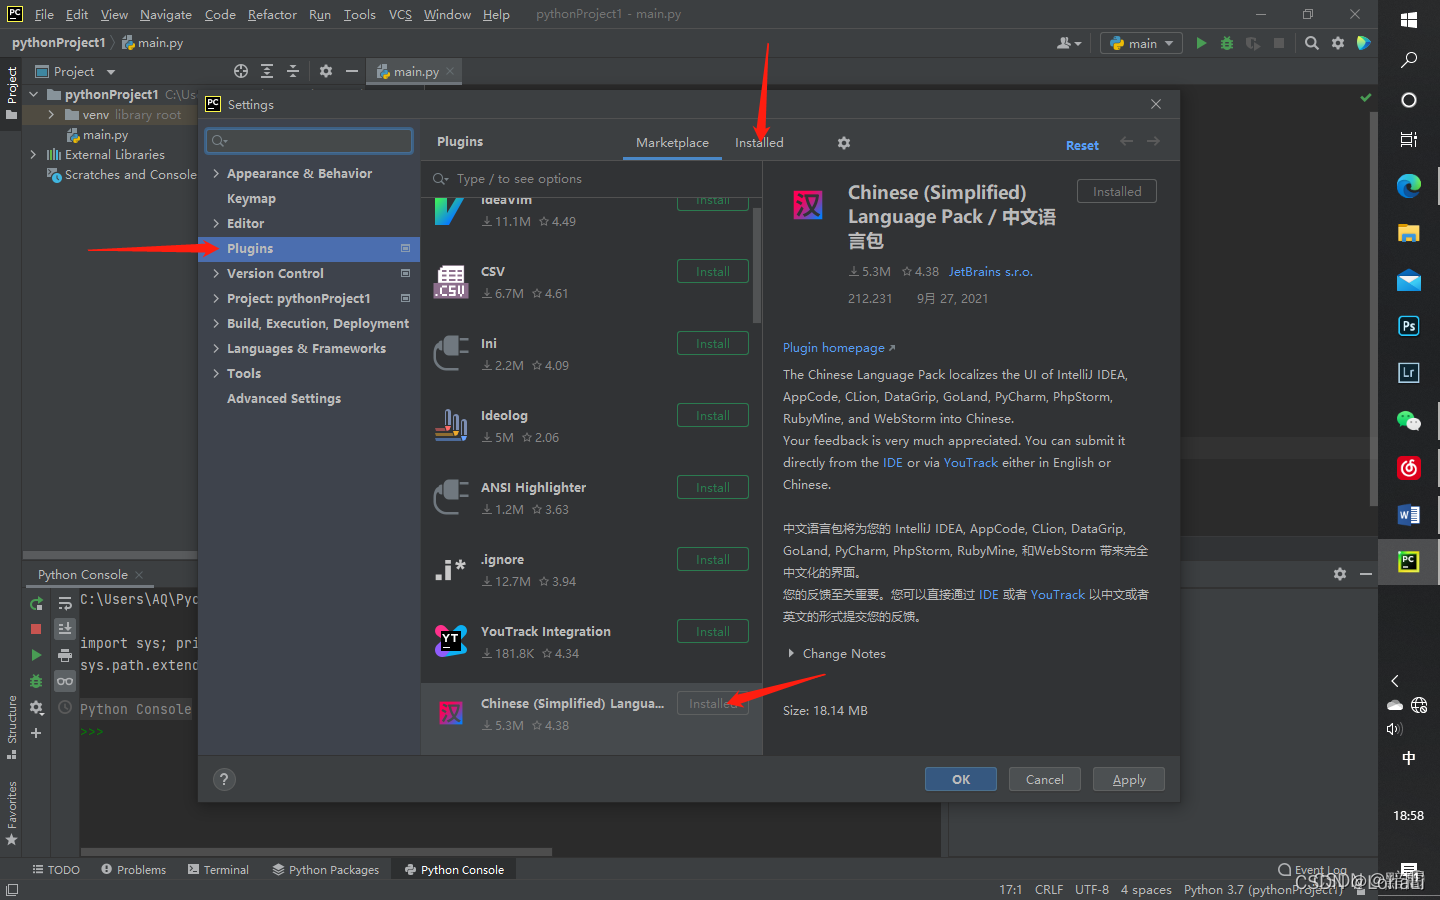The width and height of the screenshot is (1440, 900).
Task: Open the Python Packages tool window tab
Action: [x=326, y=870]
